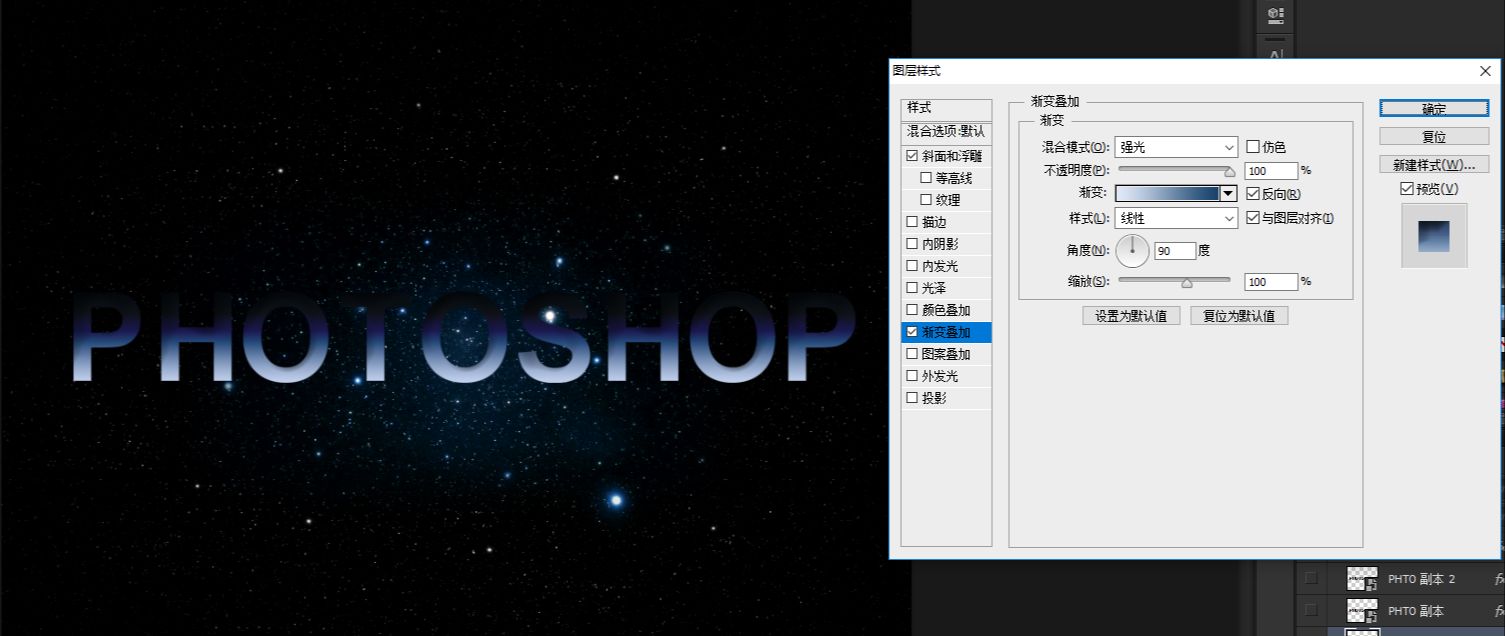The image size is (1505, 636).
Task: Uncheck the 与图层对齐 checkbox
Action: click(x=1253, y=218)
